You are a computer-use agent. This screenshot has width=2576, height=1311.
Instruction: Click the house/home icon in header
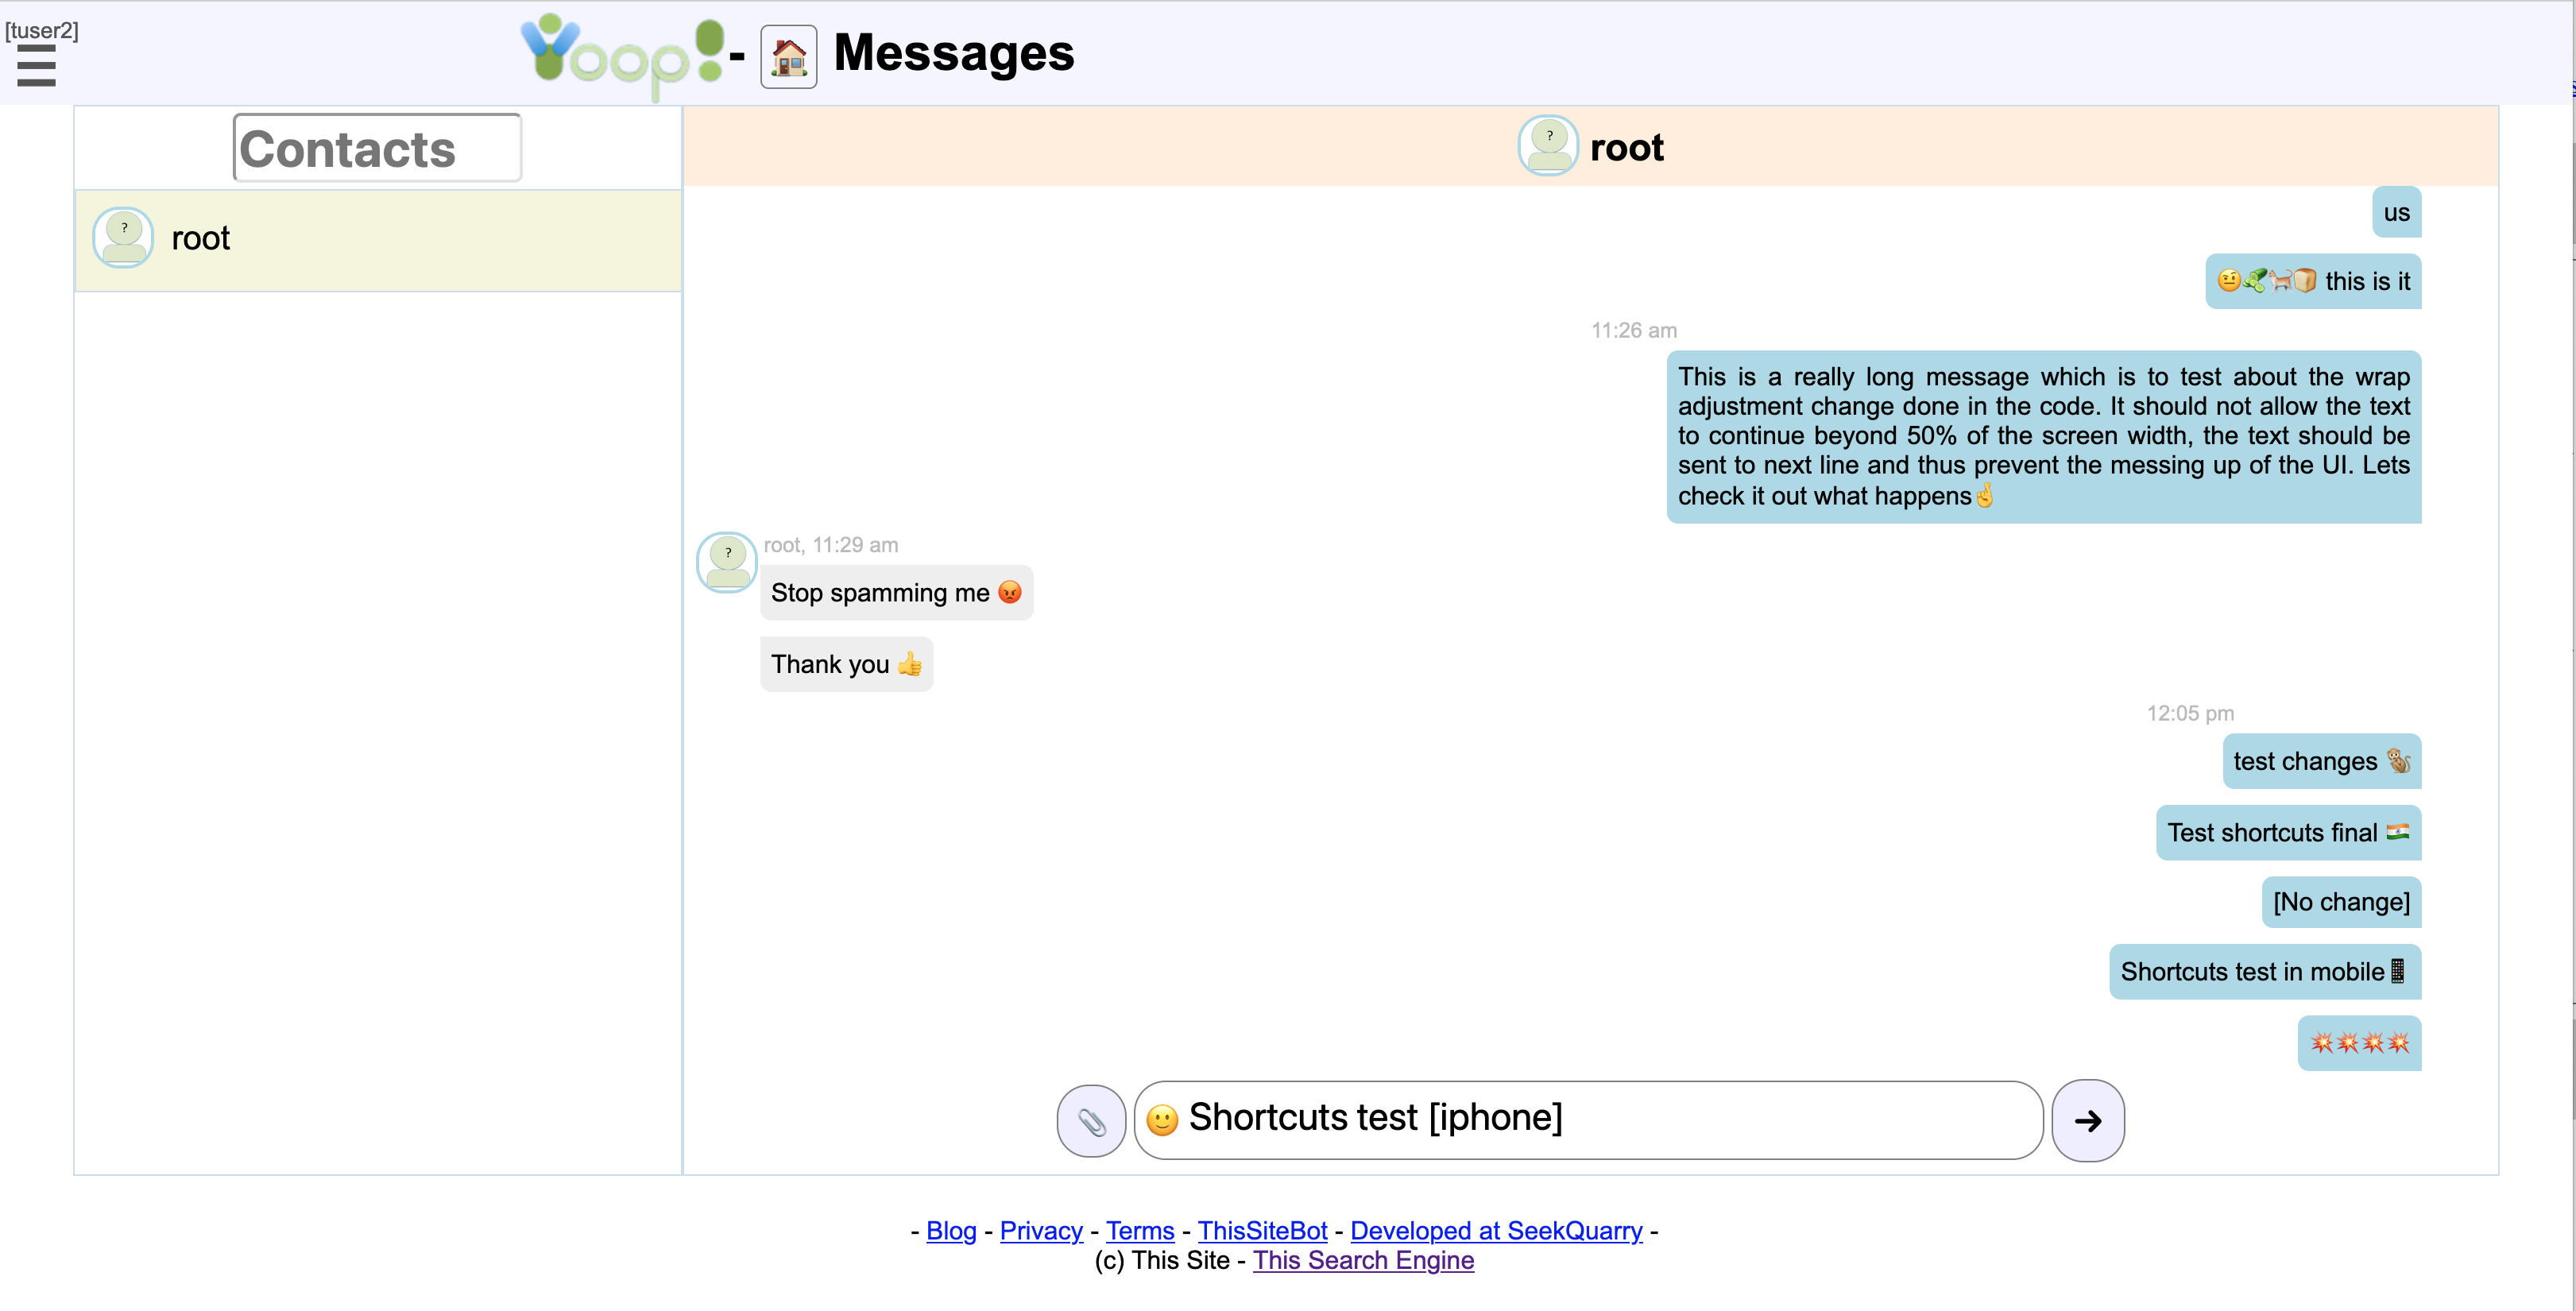pyautogui.click(x=786, y=55)
